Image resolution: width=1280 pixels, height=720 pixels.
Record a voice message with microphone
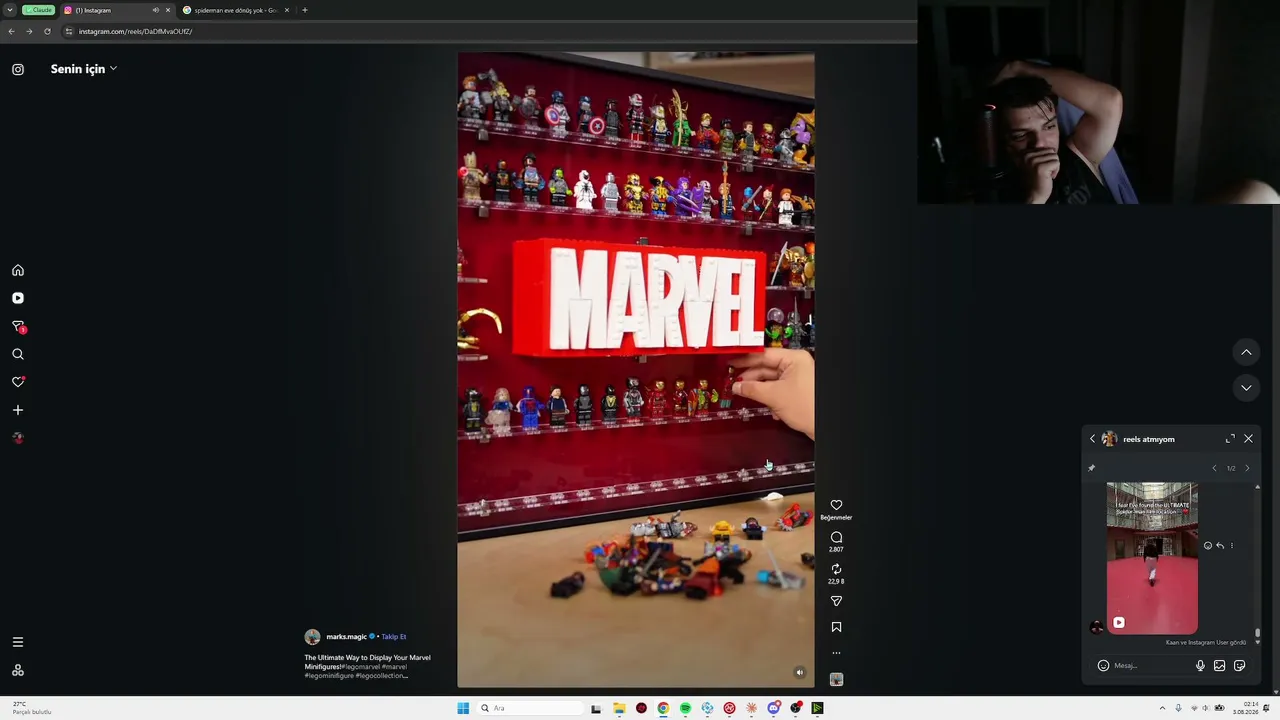1200,665
